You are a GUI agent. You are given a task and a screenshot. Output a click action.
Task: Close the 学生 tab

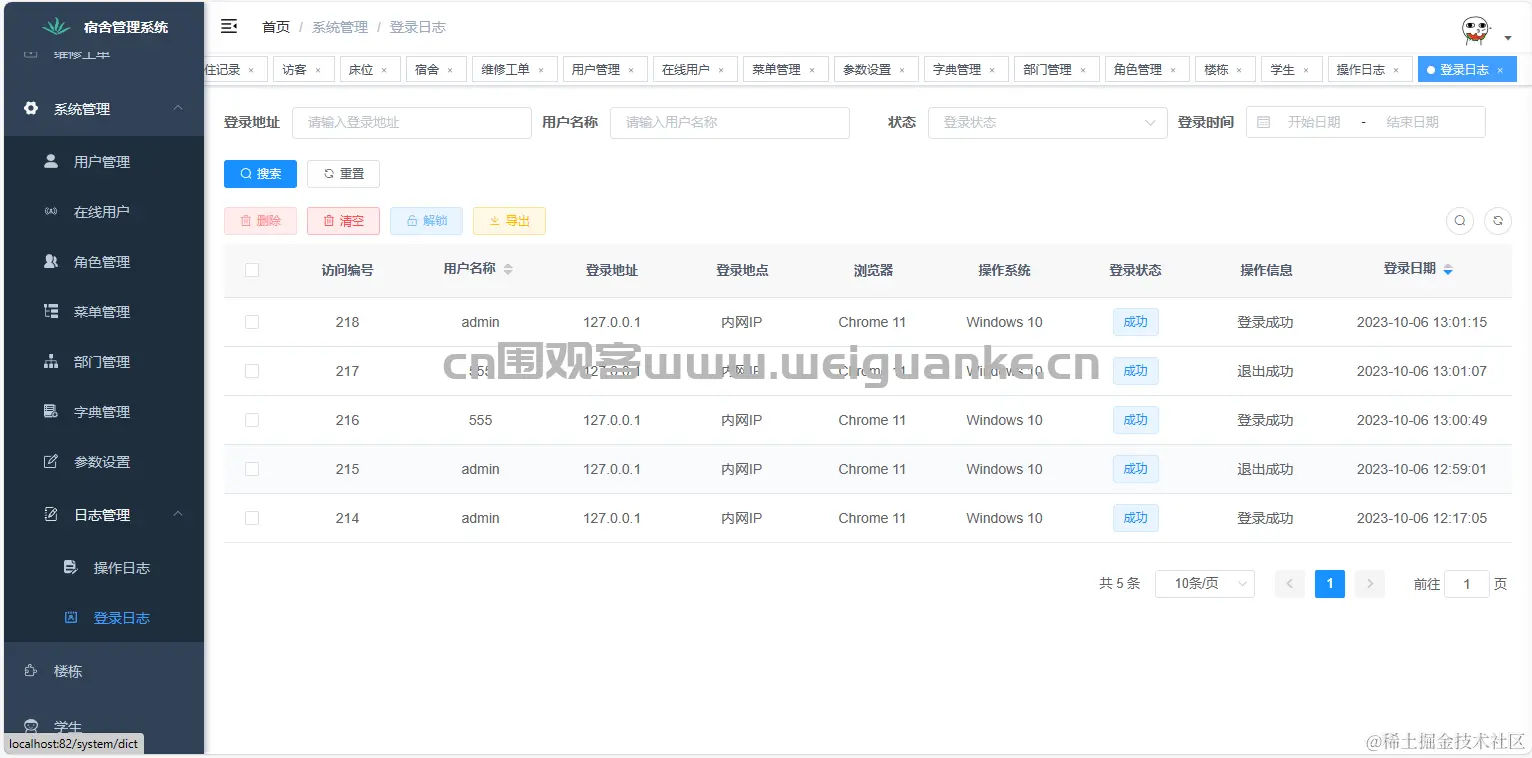point(1306,70)
